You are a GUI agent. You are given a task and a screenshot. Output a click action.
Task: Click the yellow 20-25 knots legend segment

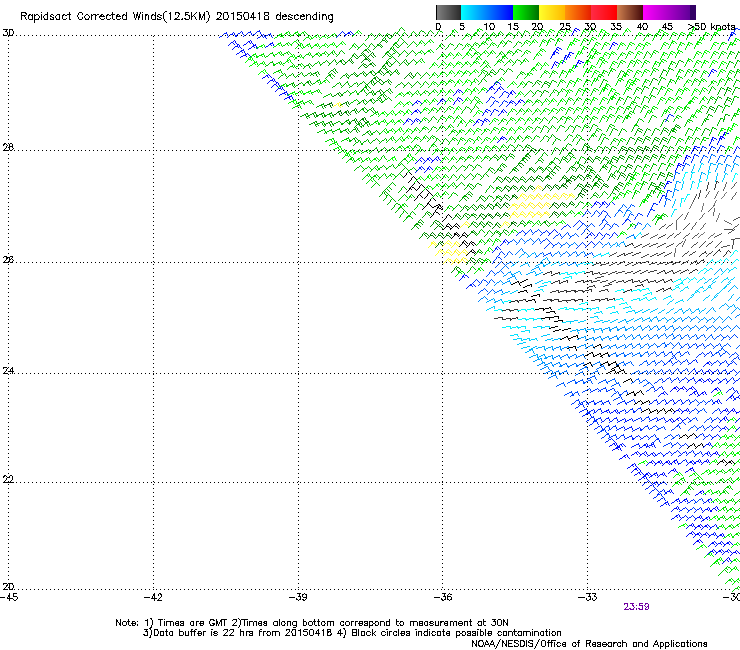(x=552, y=12)
